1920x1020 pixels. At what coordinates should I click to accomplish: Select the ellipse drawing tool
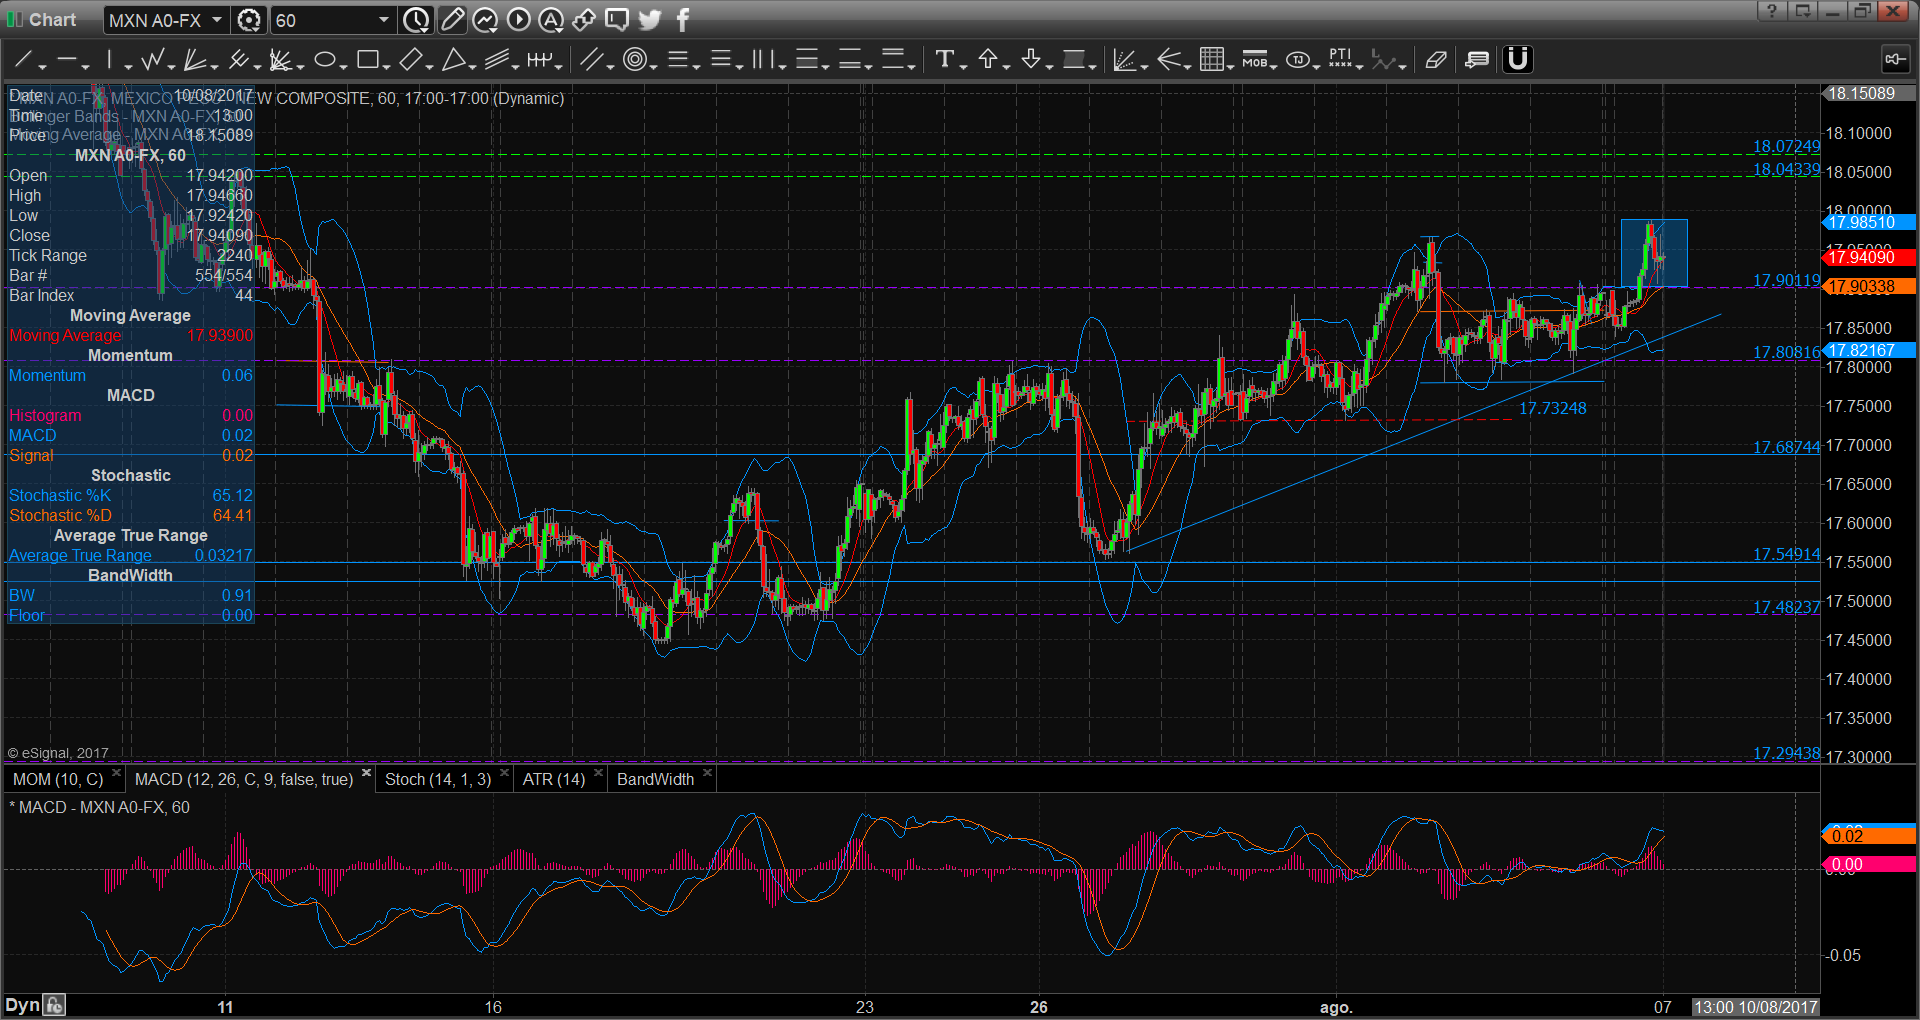(324, 60)
